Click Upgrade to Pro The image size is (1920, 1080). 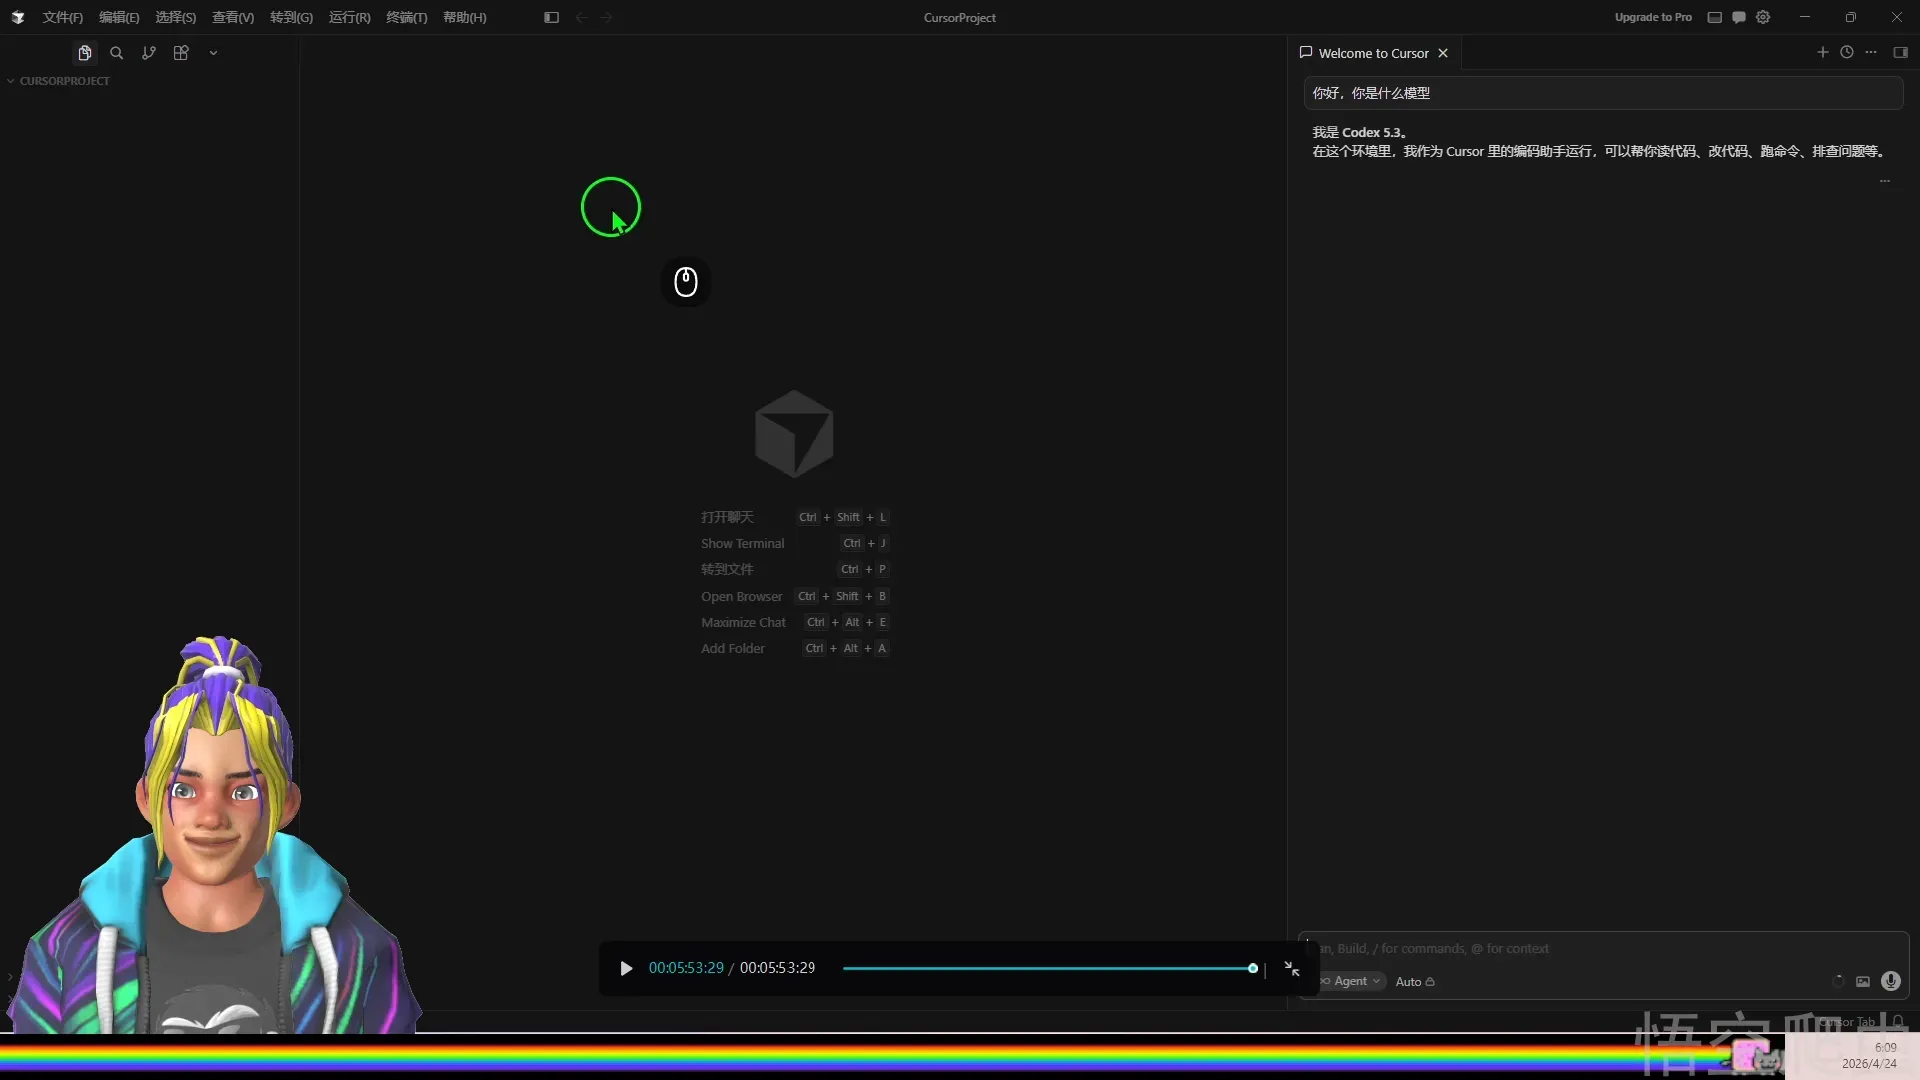1653,17
